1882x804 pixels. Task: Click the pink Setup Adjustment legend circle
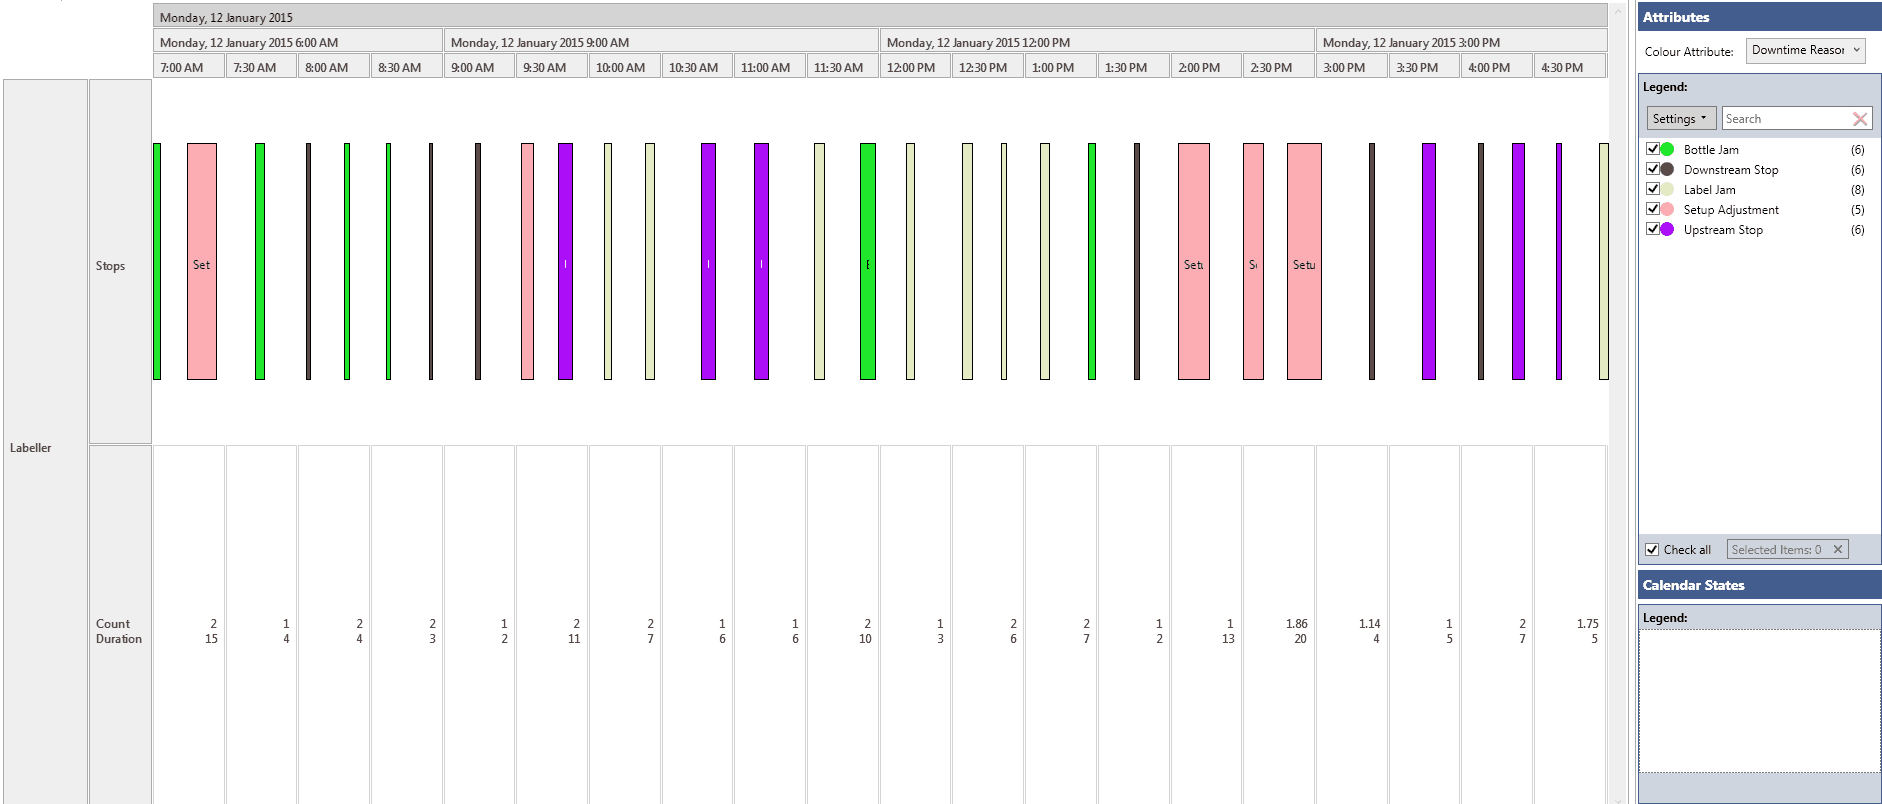1667,209
